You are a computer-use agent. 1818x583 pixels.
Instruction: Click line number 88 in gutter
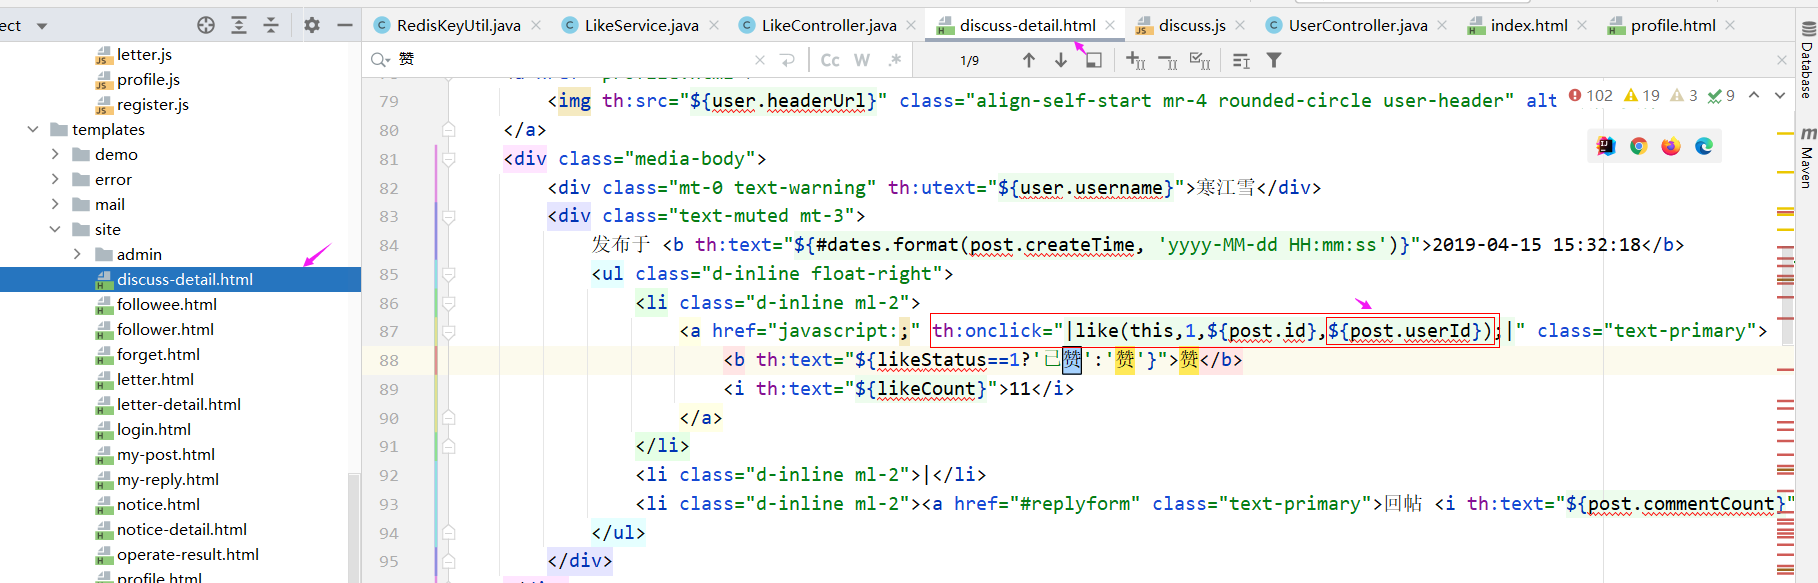click(x=388, y=360)
